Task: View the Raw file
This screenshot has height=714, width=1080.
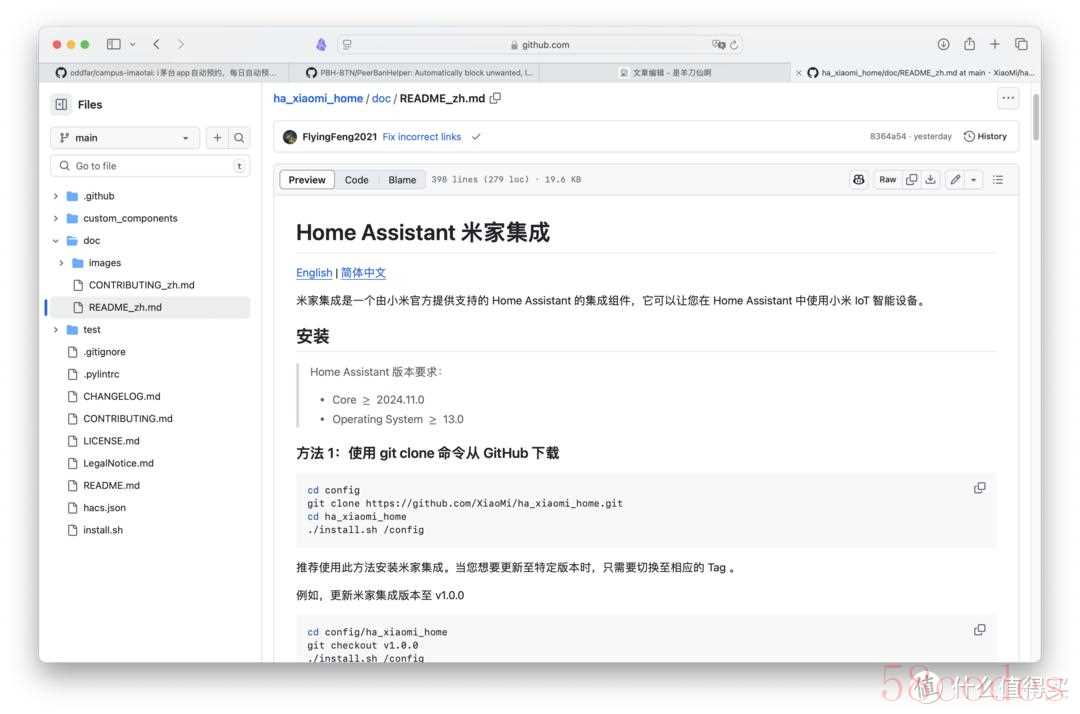Action: click(887, 180)
